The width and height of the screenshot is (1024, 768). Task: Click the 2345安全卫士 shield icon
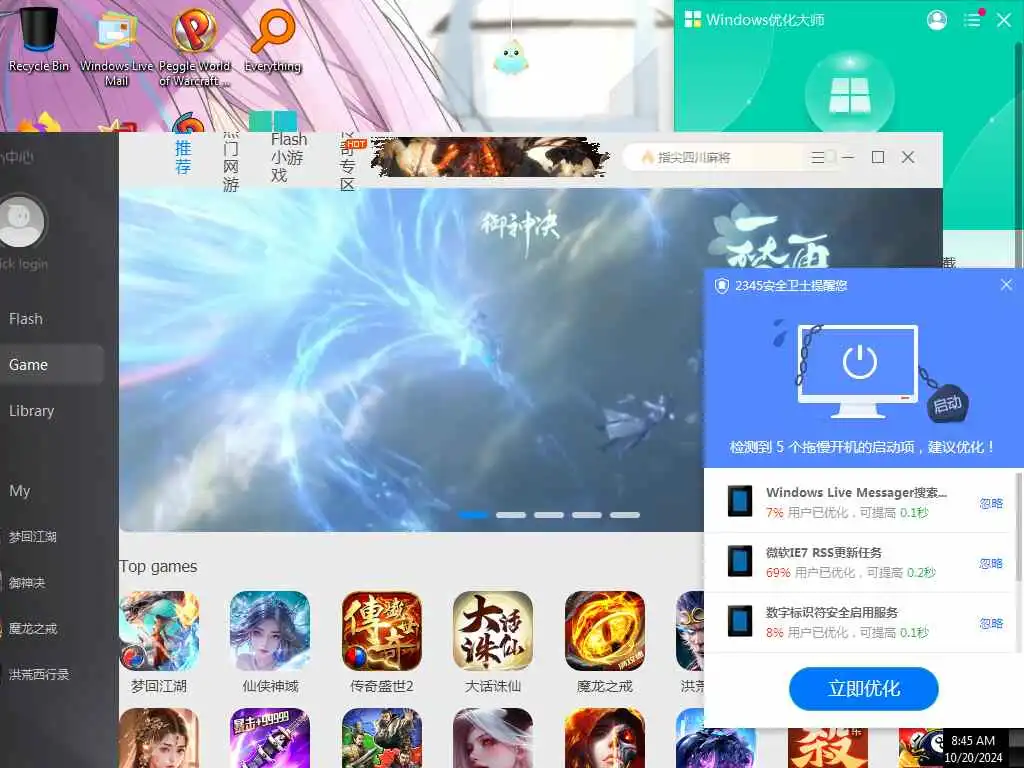(722, 285)
